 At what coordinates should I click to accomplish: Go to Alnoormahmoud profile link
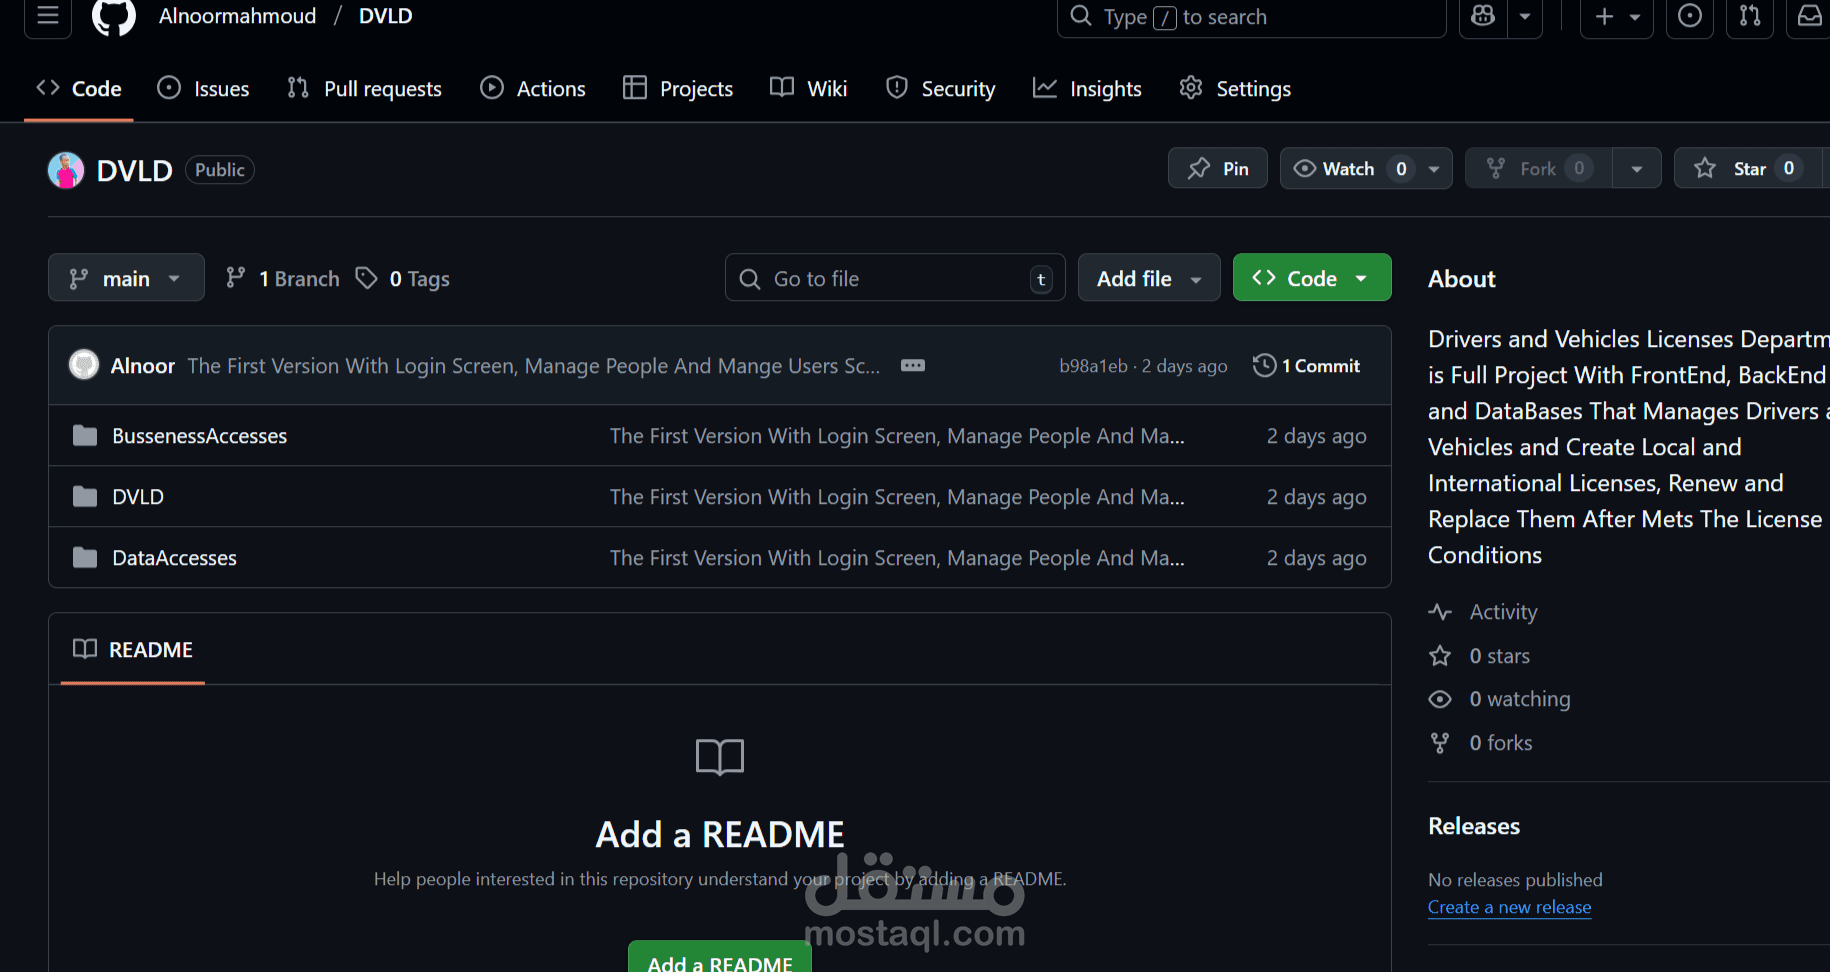pos(238,16)
